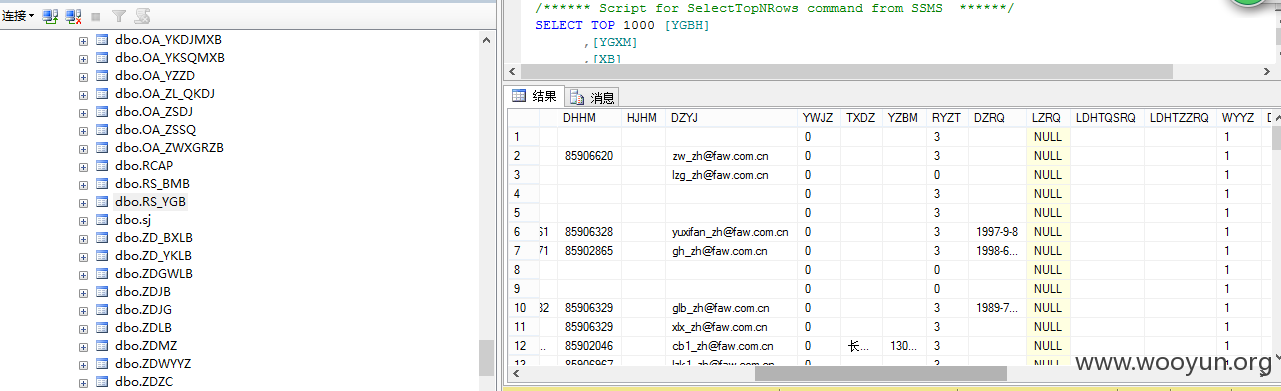The height and width of the screenshot is (391, 1281).
Task: Switch to the 结果 results tab
Action: pyautogui.click(x=535, y=96)
